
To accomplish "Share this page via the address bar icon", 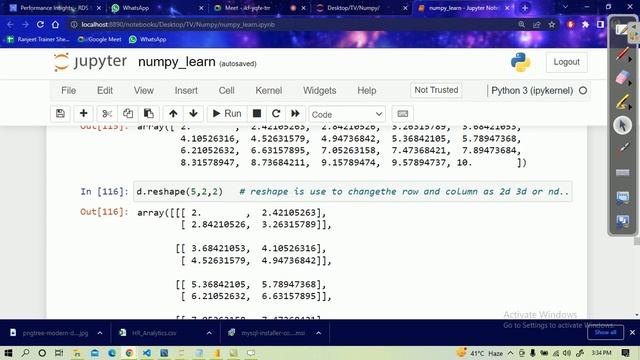I will [537, 24].
